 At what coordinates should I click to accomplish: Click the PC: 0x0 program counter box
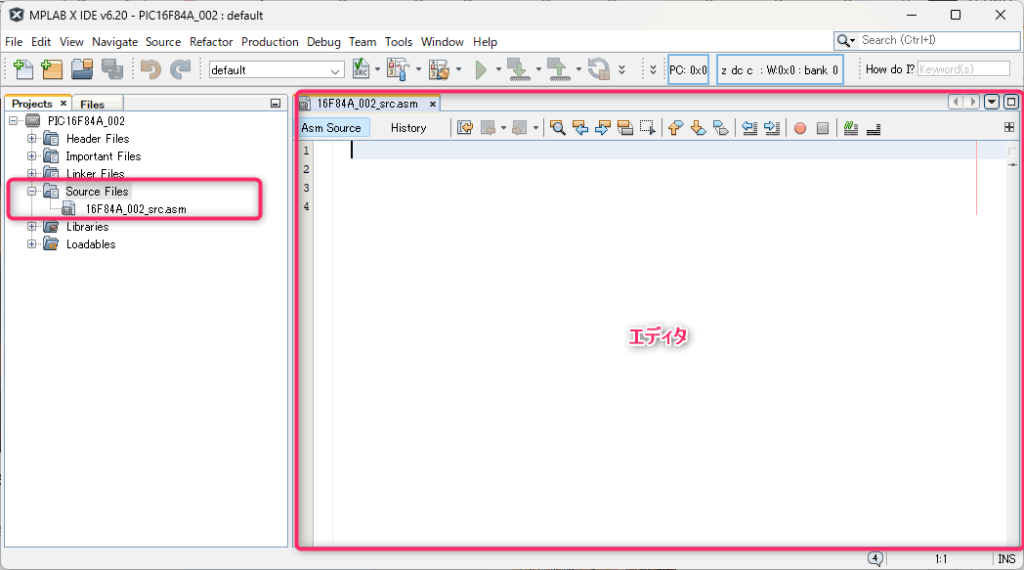688,70
